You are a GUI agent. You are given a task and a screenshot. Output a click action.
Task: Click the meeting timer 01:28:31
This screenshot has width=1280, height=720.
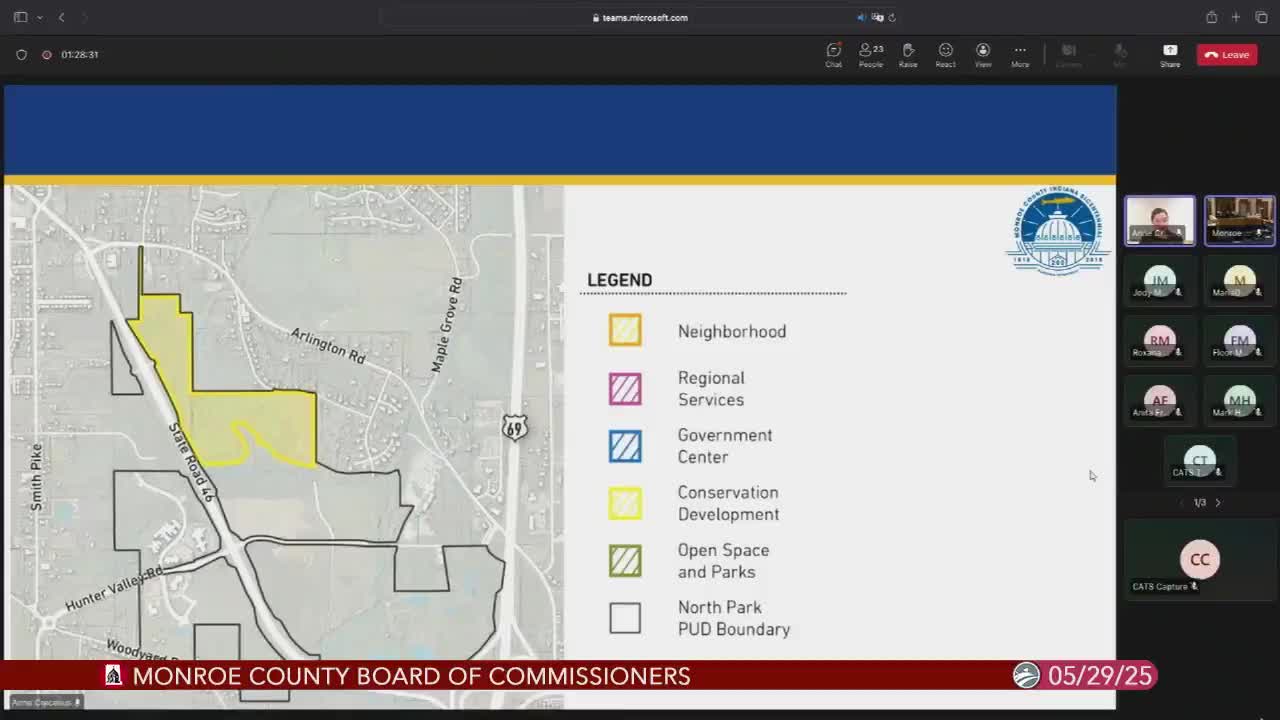tap(80, 55)
